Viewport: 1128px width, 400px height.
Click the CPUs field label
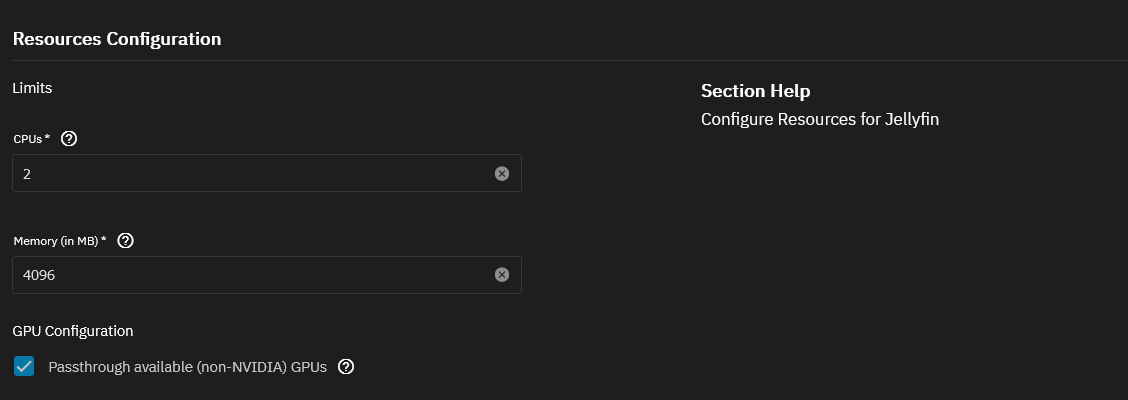coord(27,139)
